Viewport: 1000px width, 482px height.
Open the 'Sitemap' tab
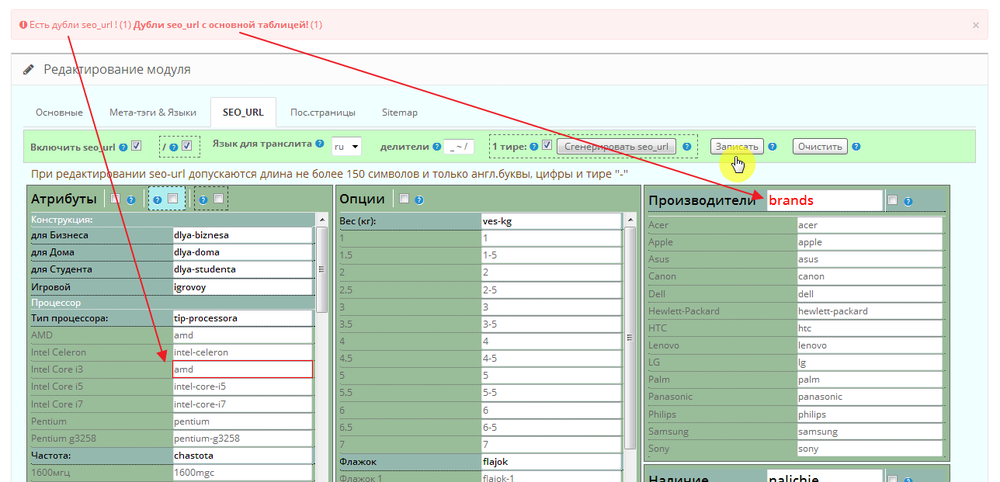398,113
